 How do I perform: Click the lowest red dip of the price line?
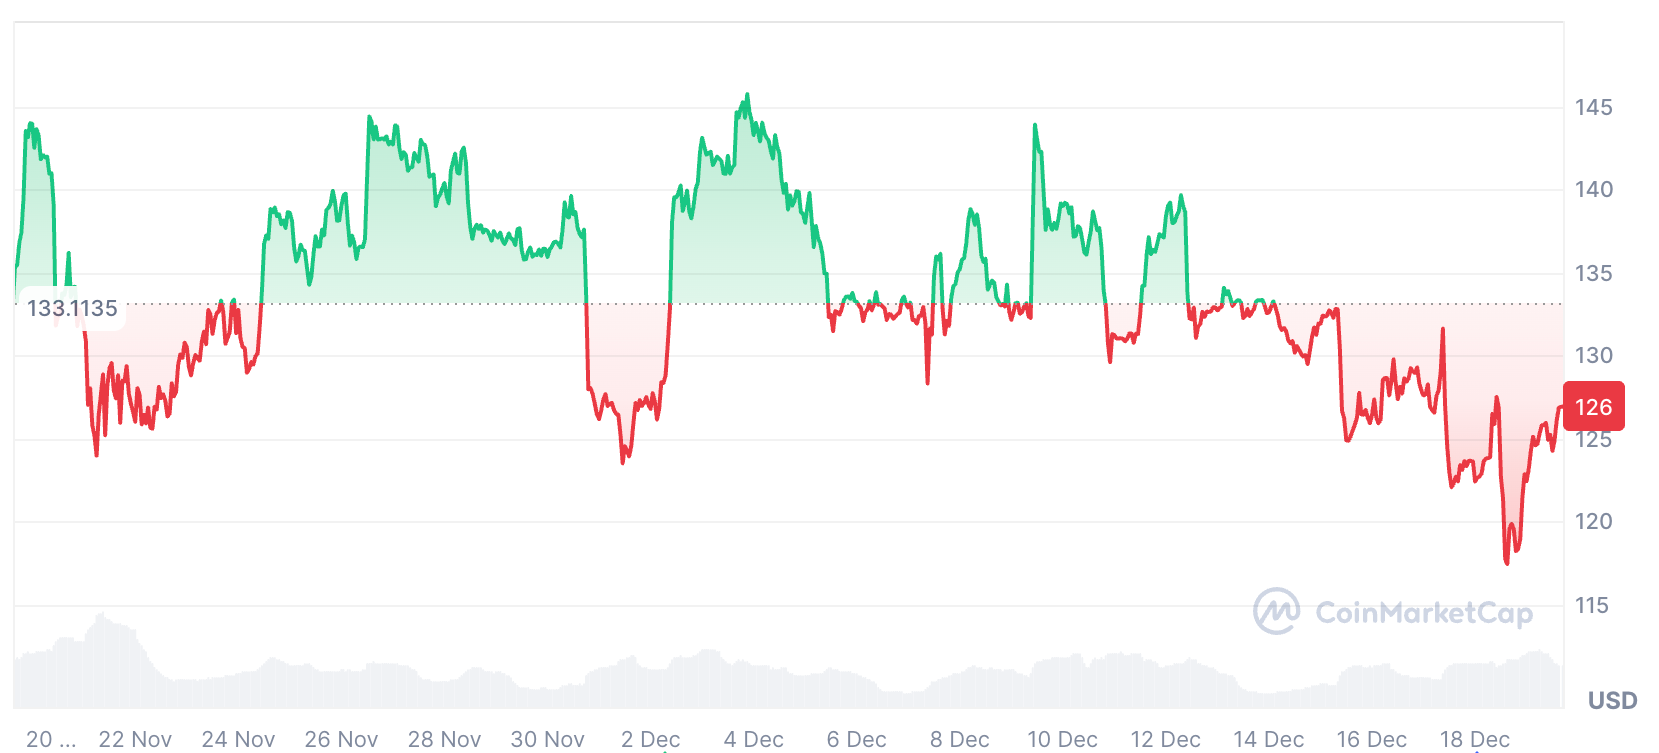pos(1507,562)
